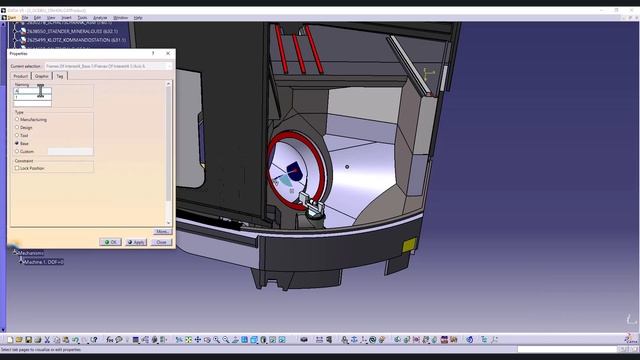
Task: Select the Machine.1 tree item
Action: point(43,262)
